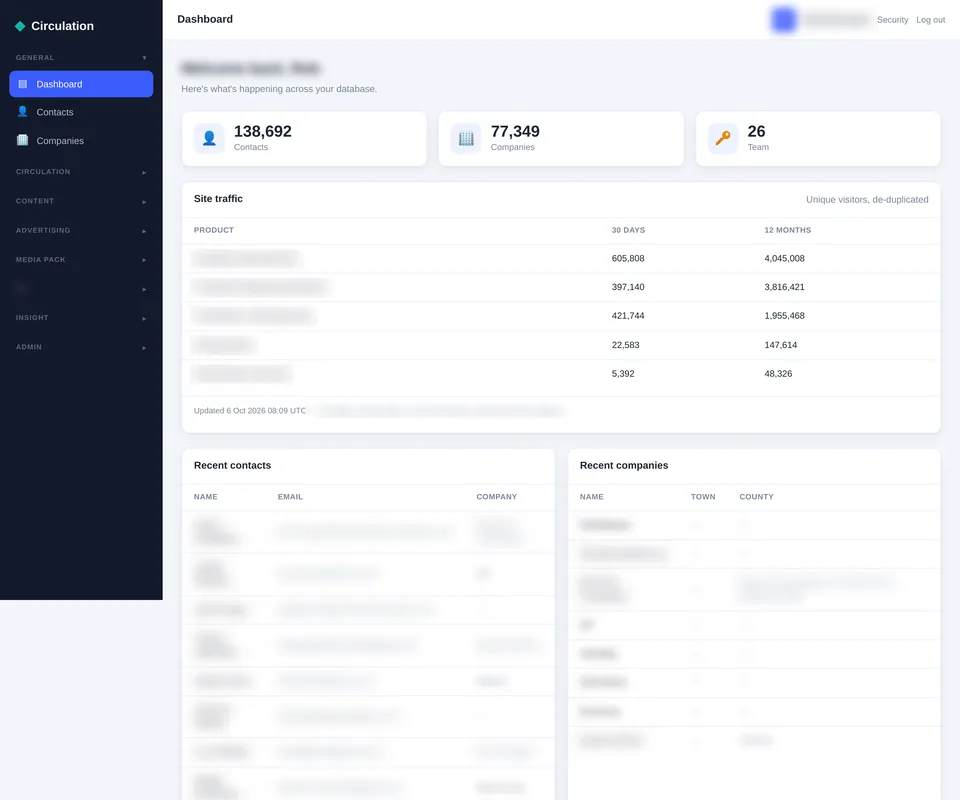Click TOWN column header in Recent companies
The image size is (960, 800).
(703, 497)
